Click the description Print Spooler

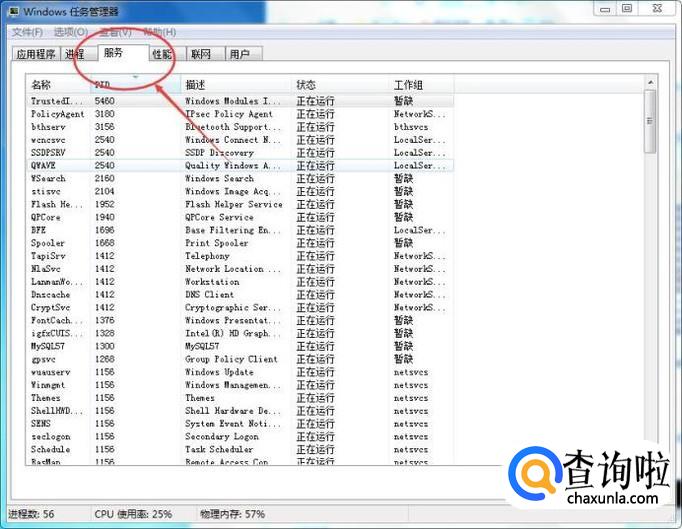[217, 243]
